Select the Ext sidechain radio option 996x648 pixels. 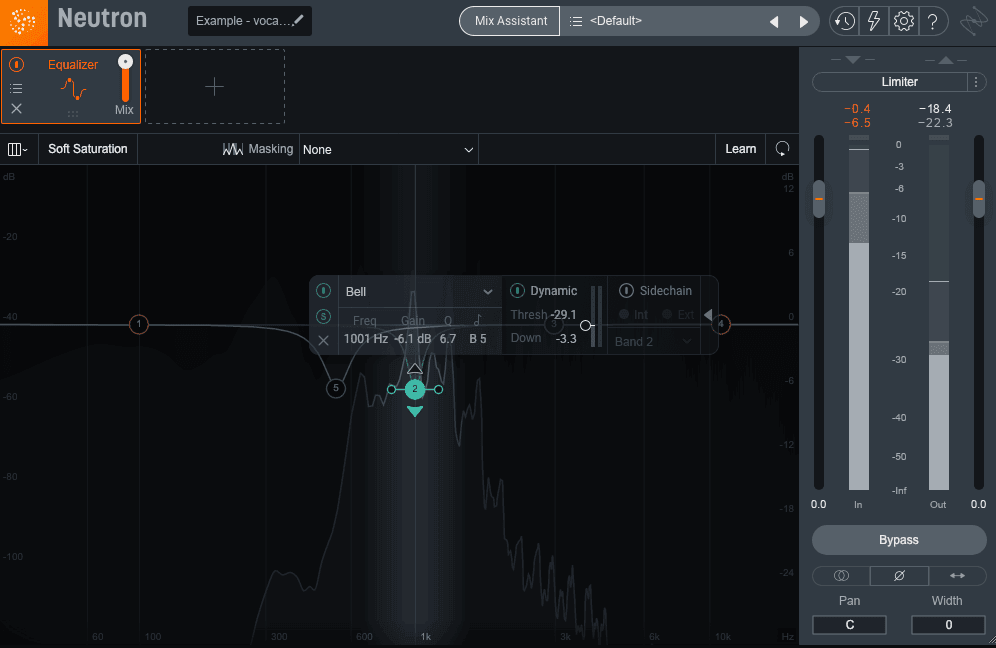coord(667,314)
